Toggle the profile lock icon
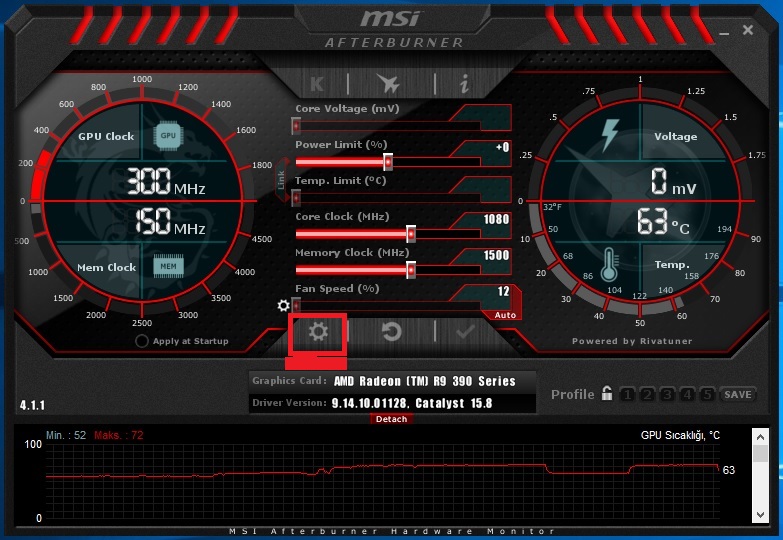 tap(607, 394)
